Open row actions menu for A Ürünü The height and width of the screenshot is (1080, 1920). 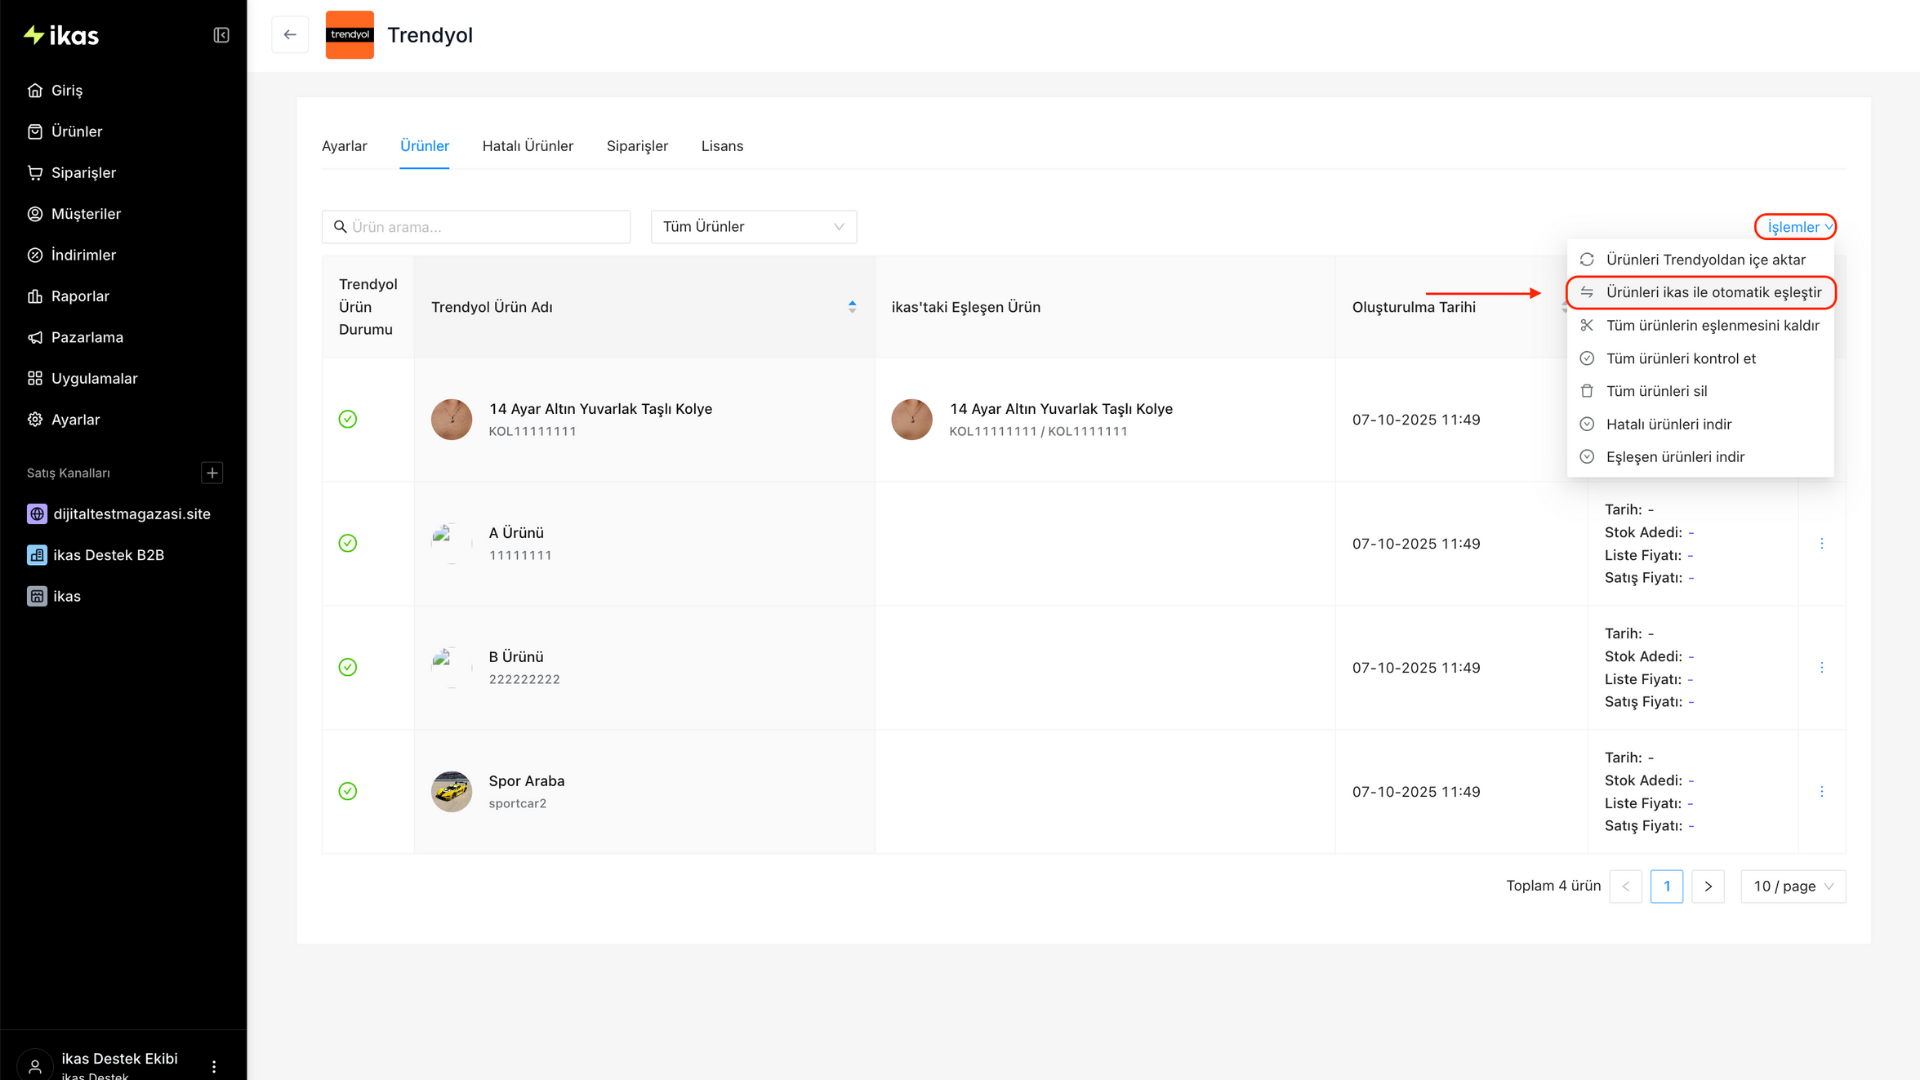(1821, 544)
